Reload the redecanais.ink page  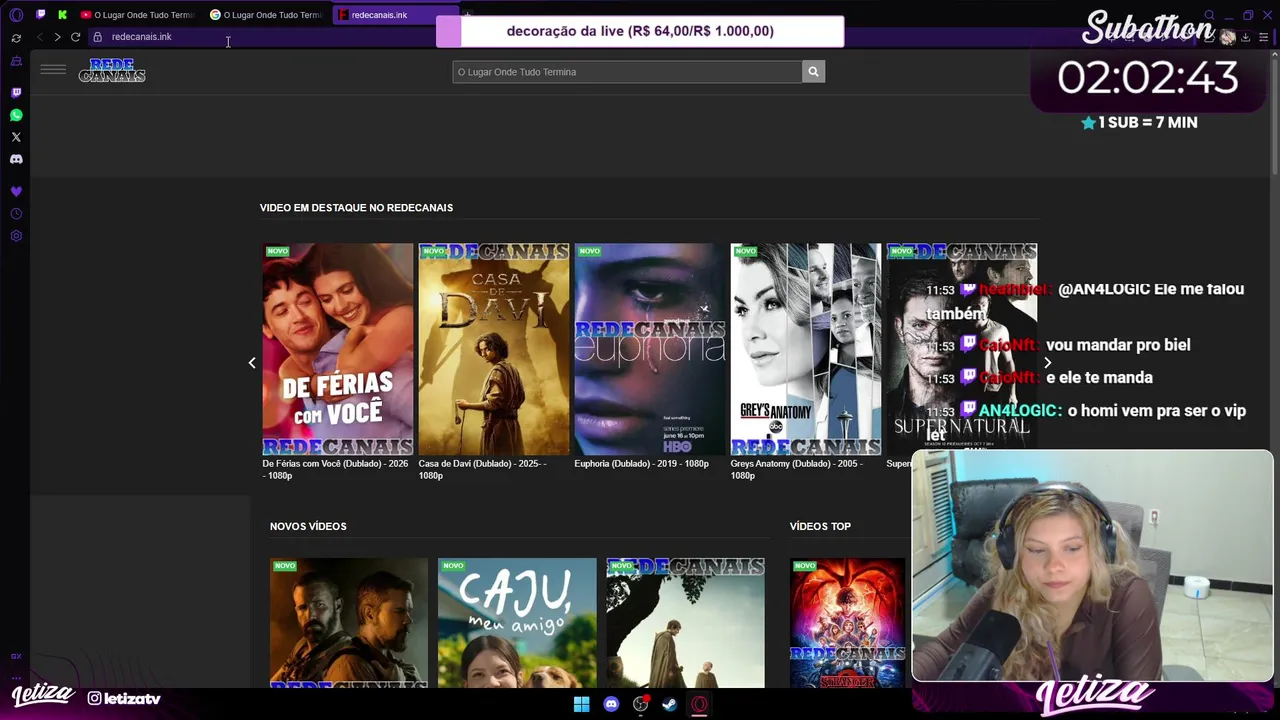pyautogui.click(x=75, y=37)
